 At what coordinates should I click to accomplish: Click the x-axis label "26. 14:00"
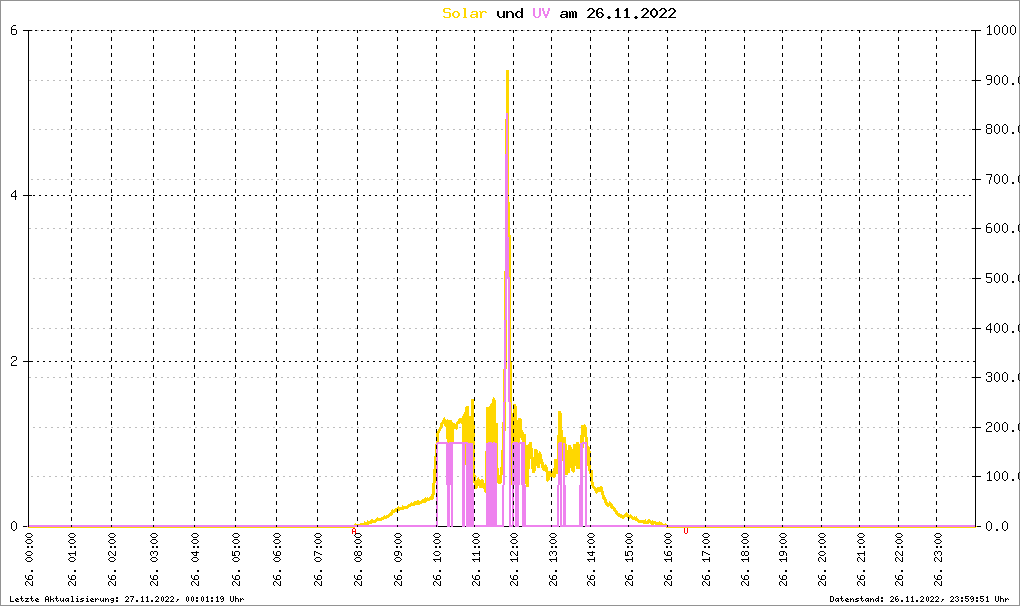click(x=591, y=560)
